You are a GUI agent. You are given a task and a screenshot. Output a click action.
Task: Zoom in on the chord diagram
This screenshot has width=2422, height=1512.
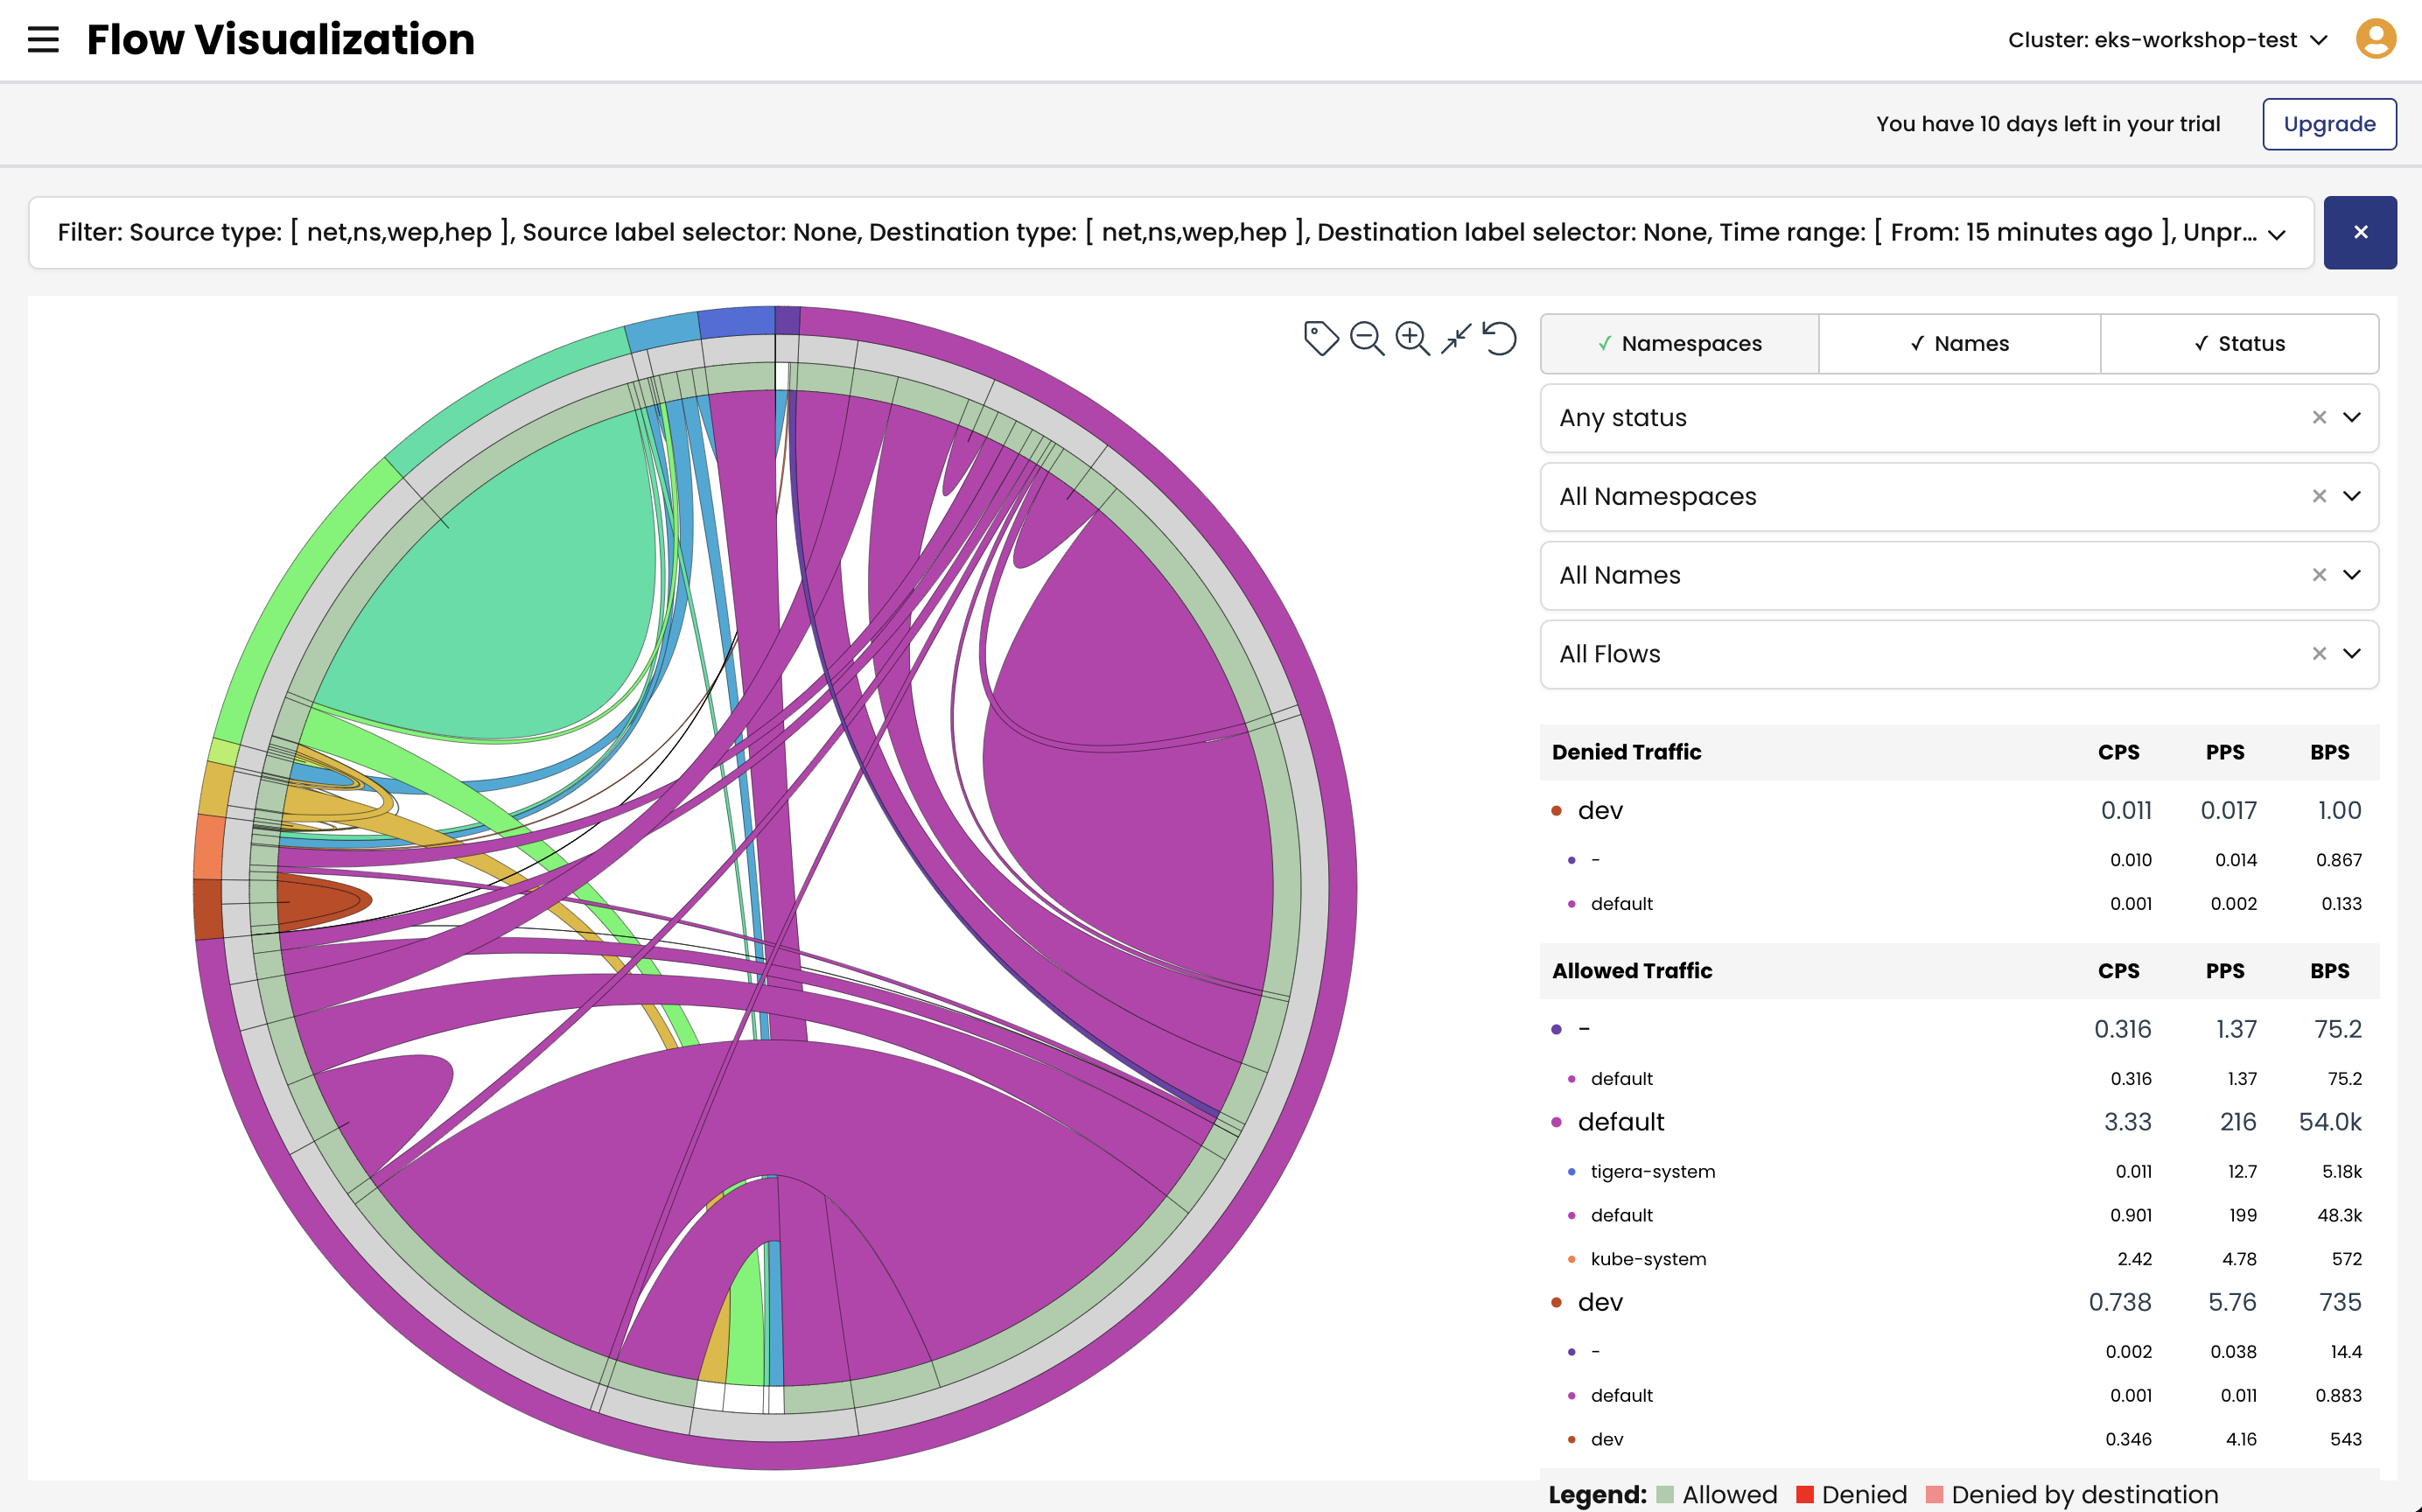click(1412, 338)
